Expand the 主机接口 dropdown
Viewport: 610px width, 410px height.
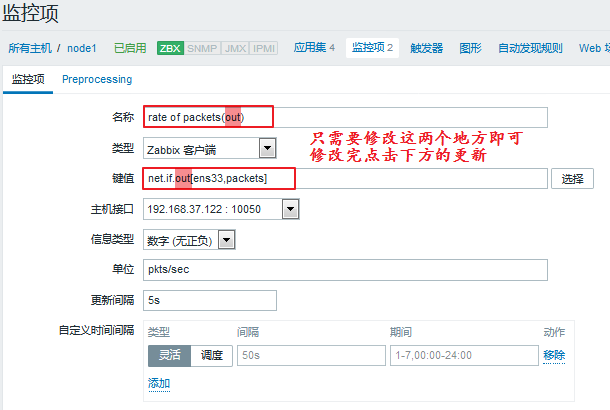coord(220,209)
